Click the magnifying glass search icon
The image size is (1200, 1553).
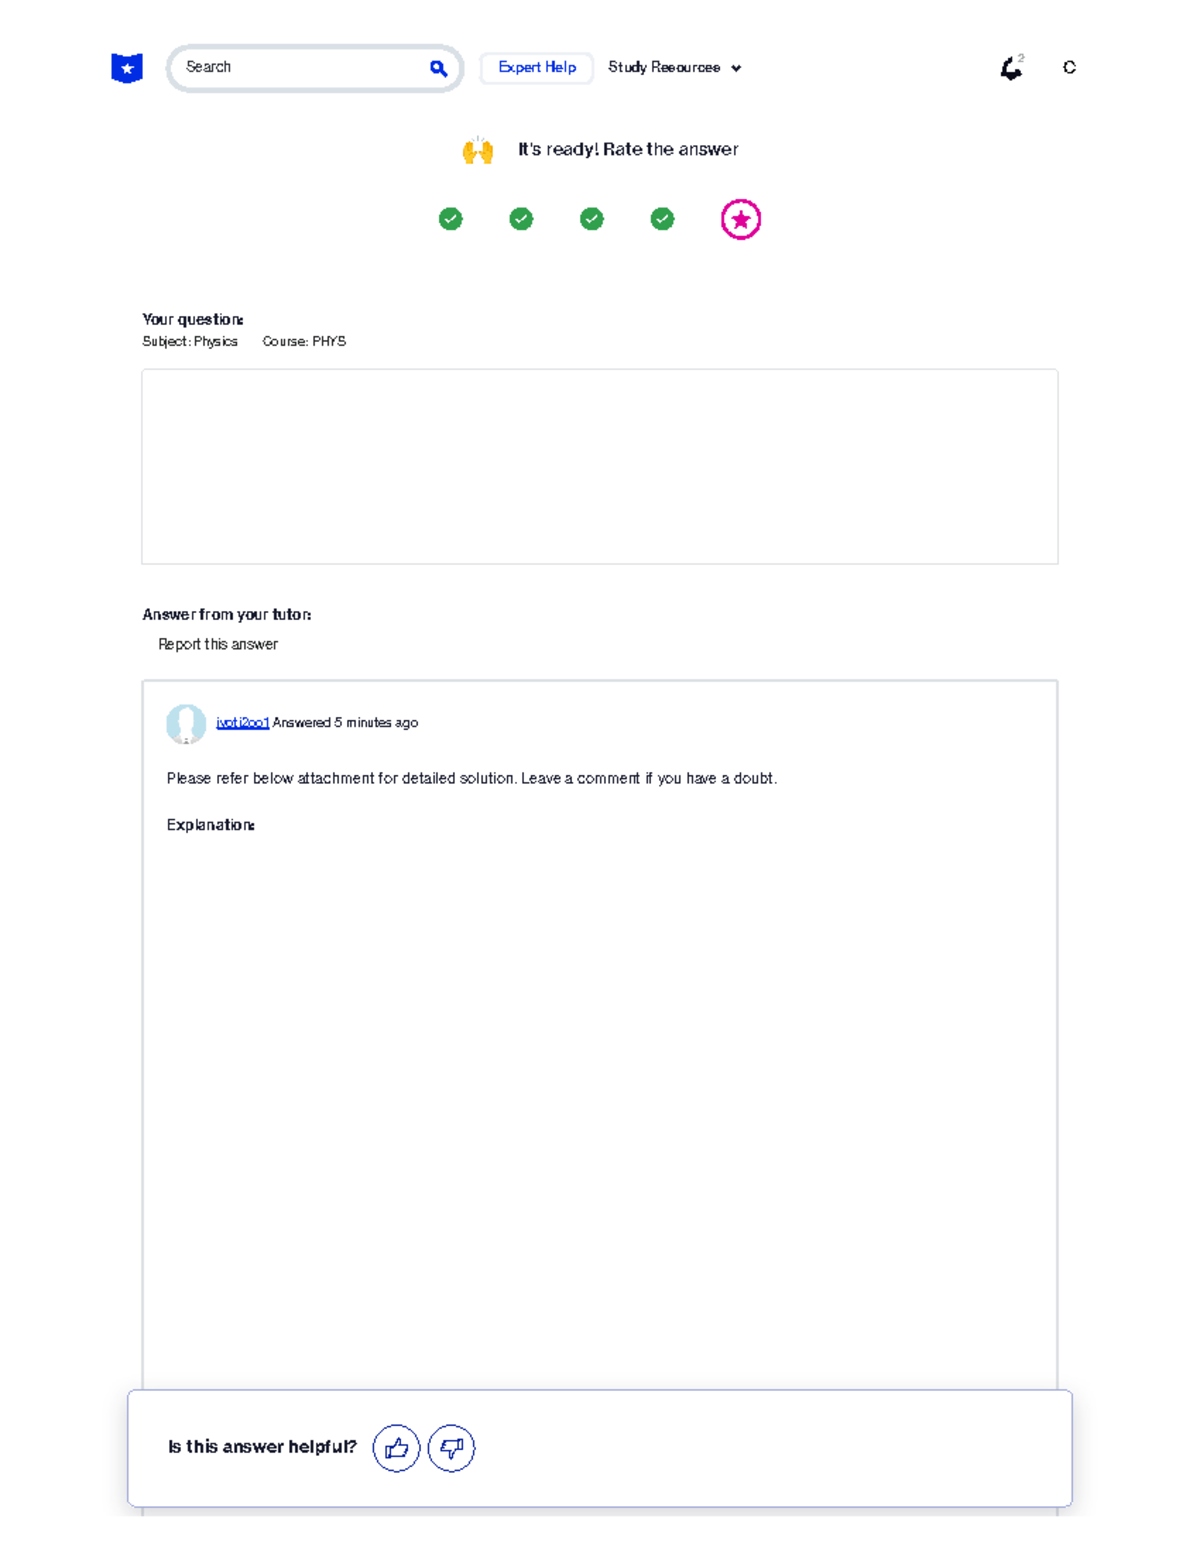(x=438, y=68)
